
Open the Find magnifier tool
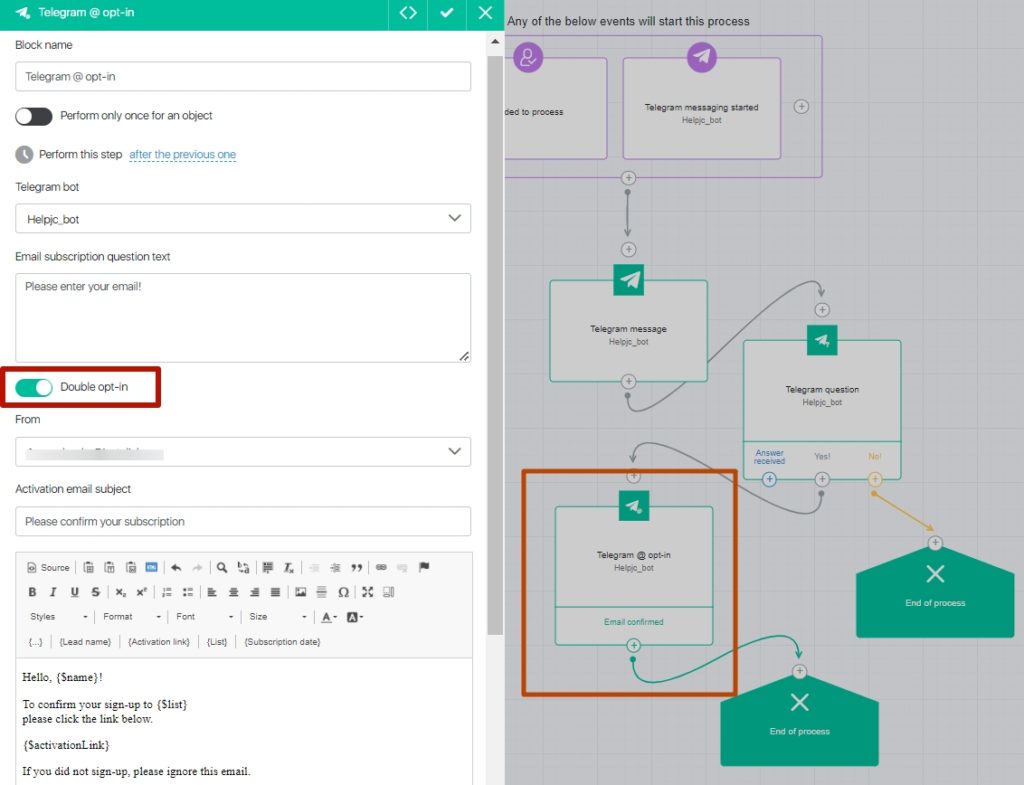[222, 568]
